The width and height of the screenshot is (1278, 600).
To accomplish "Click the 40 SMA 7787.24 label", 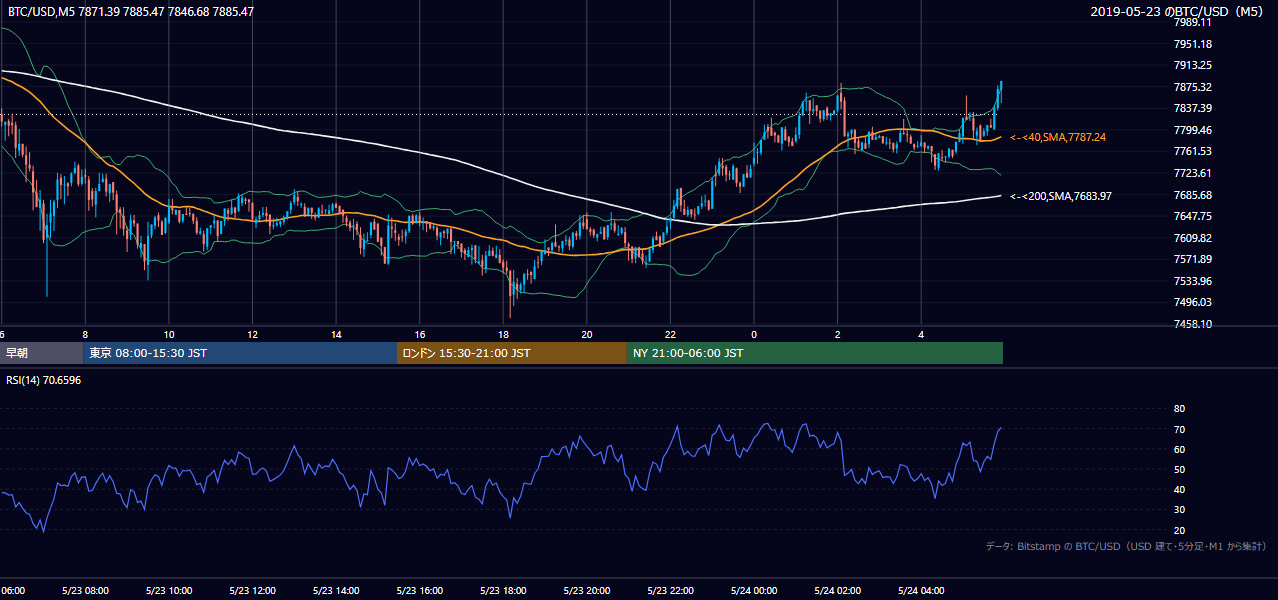I will [1058, 137].
